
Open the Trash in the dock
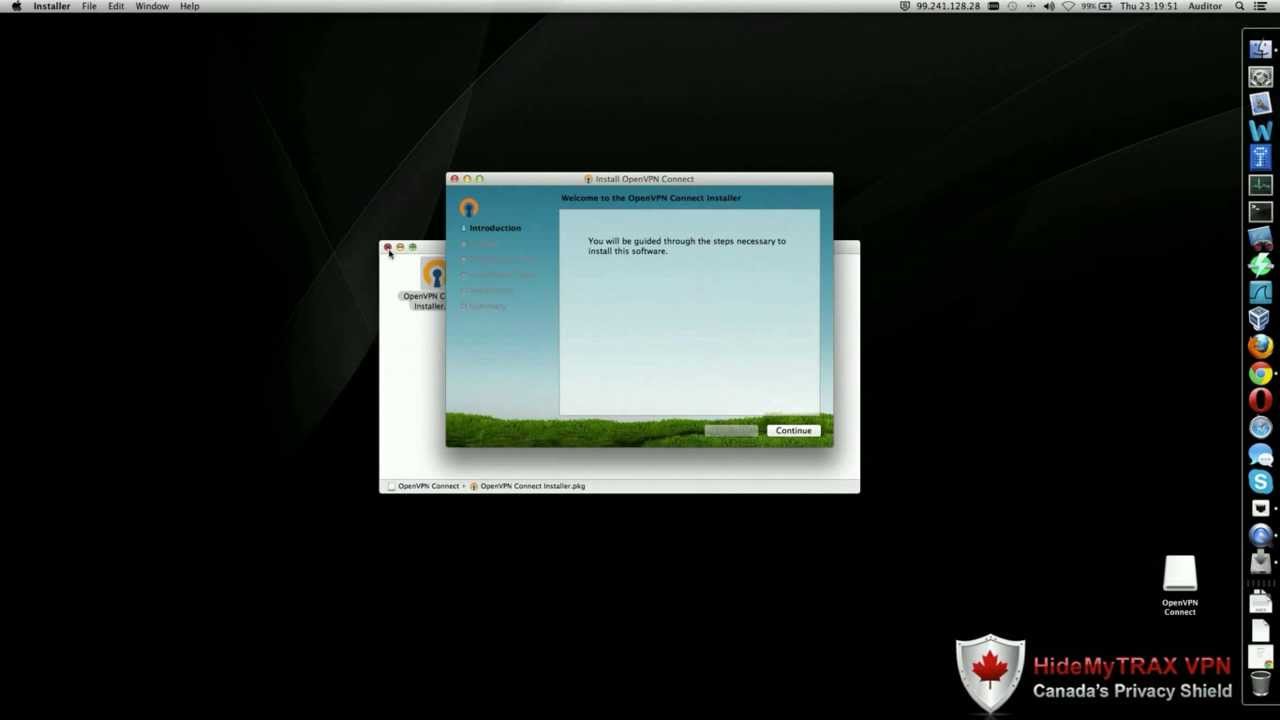1260,685
